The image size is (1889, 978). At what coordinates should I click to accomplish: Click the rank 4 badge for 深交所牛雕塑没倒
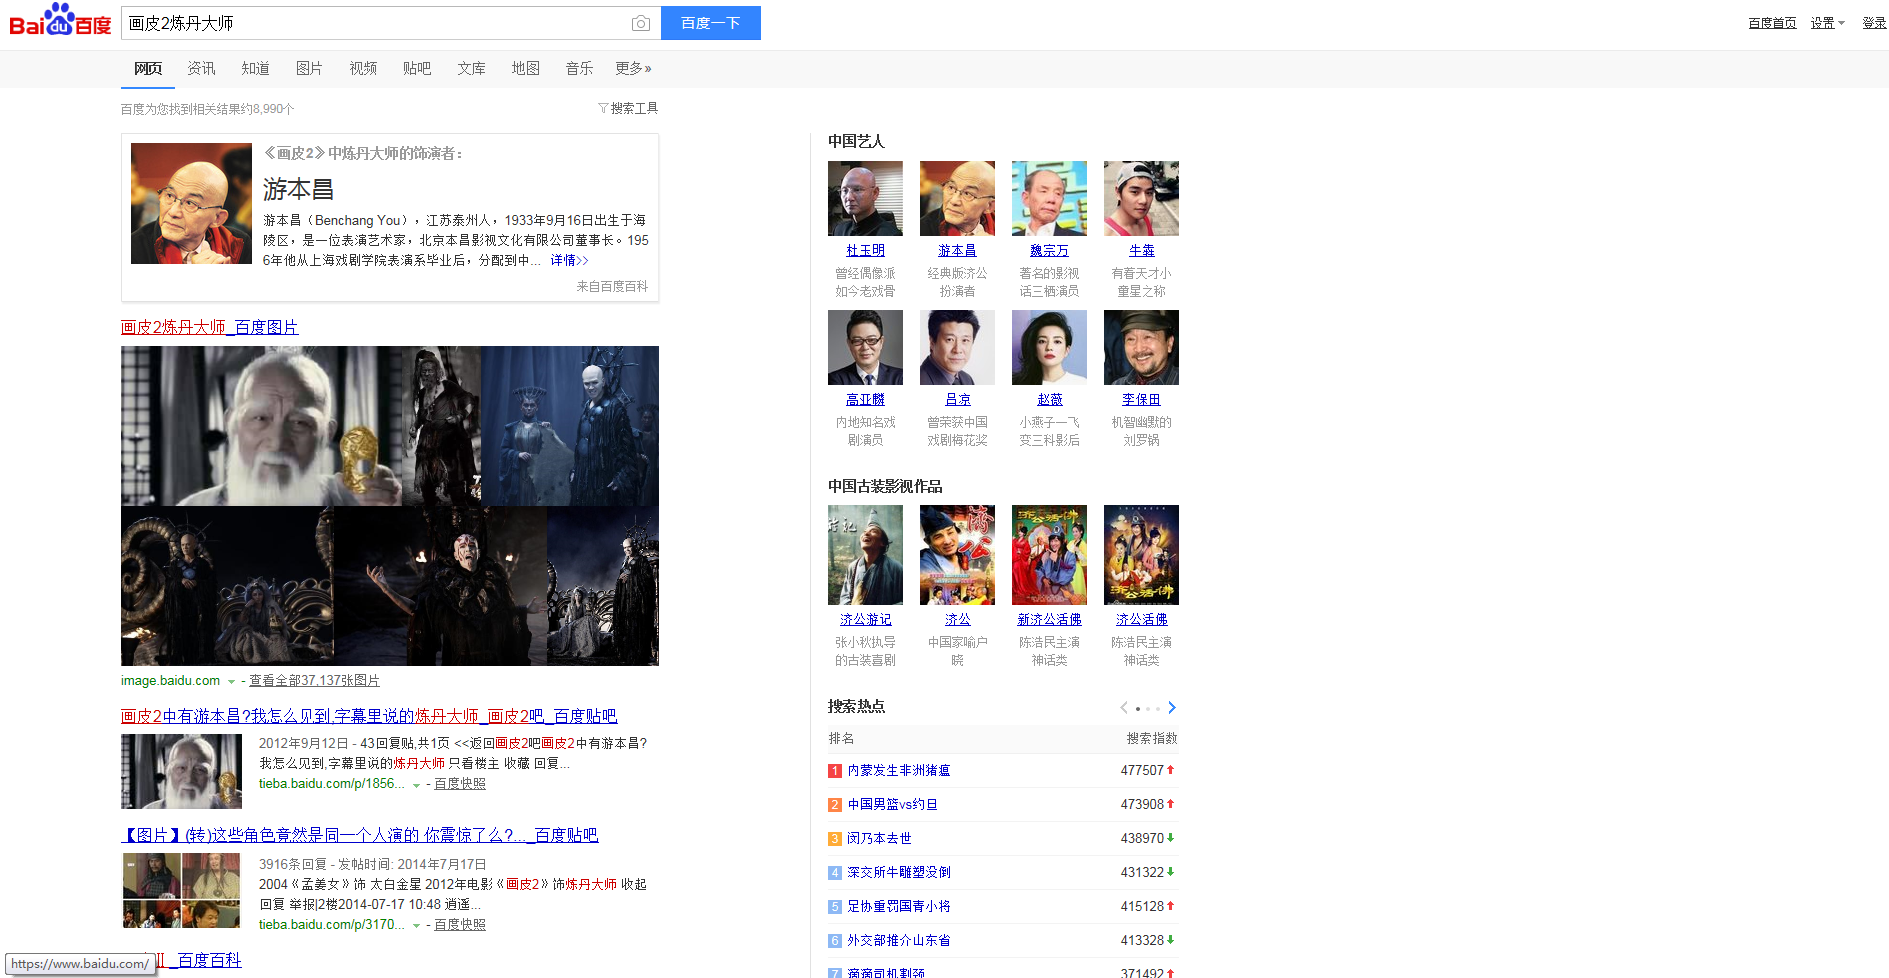tap(835, 873)
